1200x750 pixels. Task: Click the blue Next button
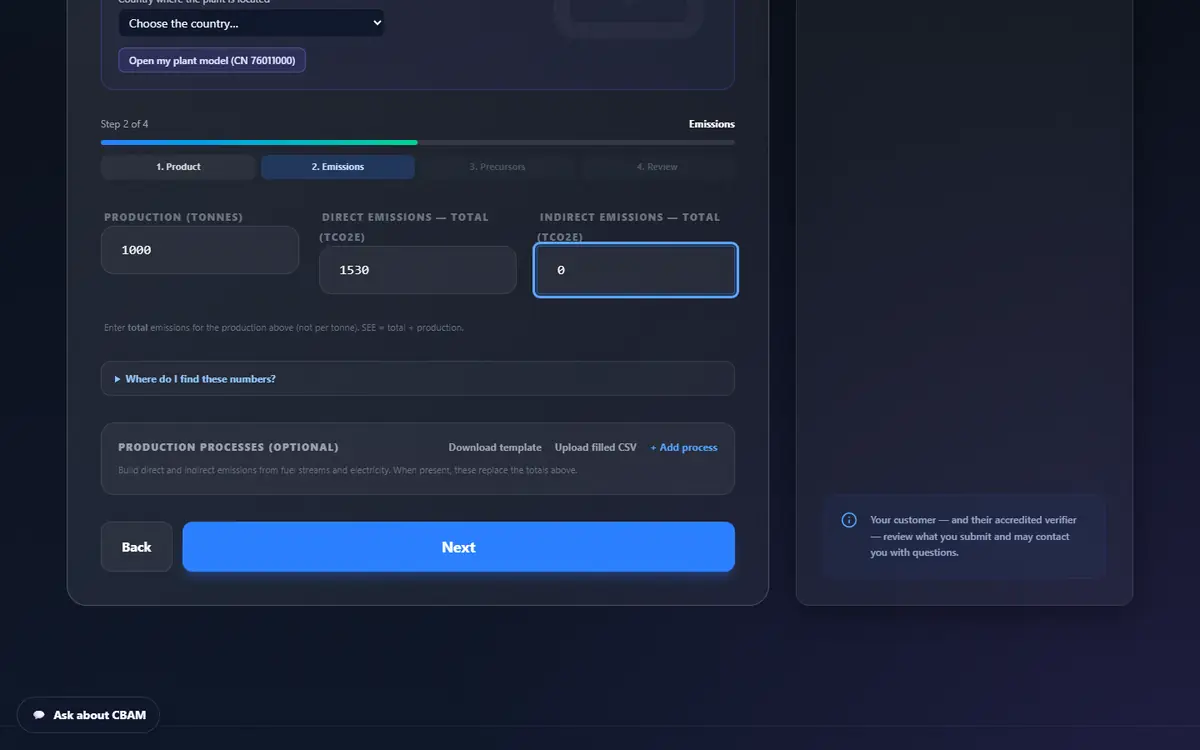[x=458, y=547]
